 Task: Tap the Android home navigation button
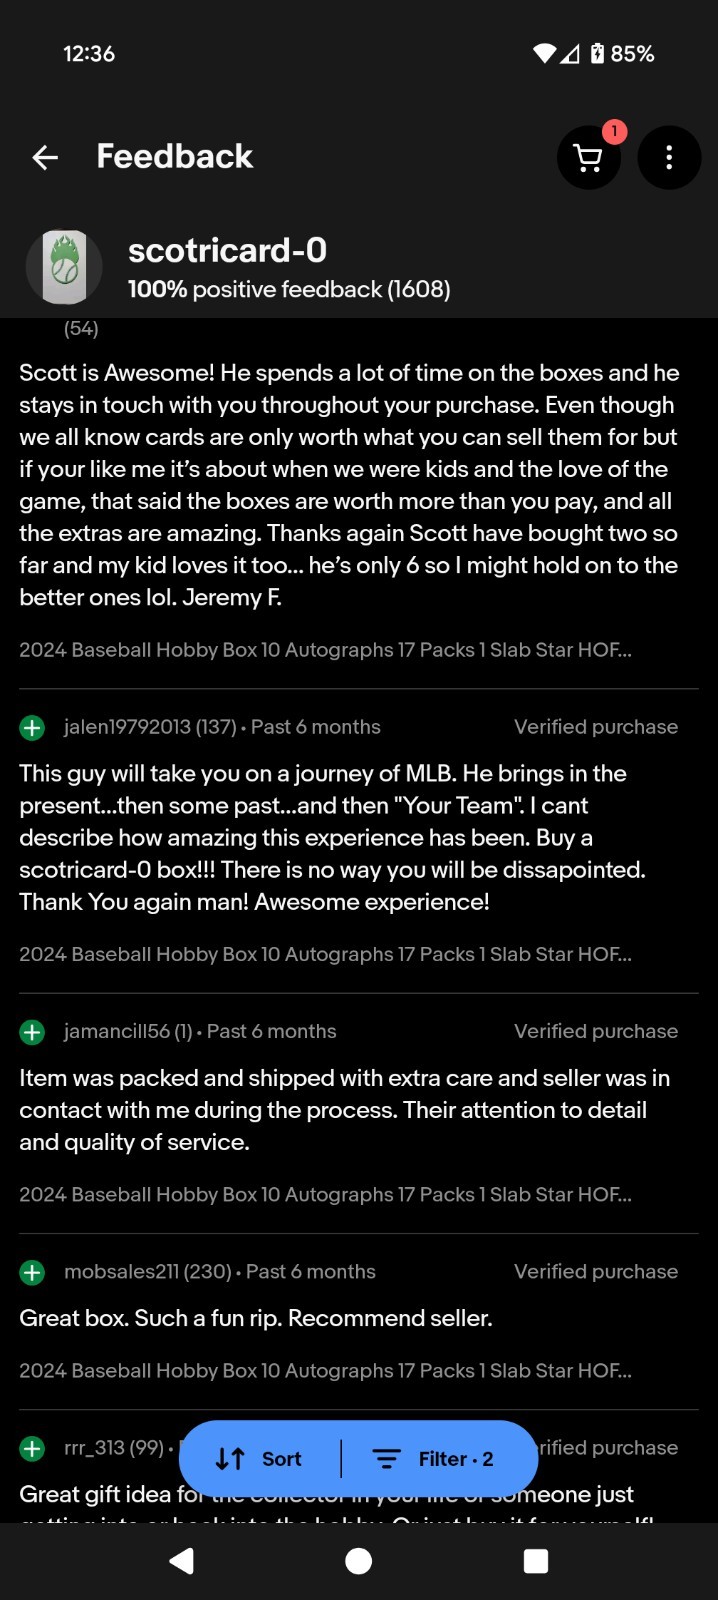[x=358, y=1561]
